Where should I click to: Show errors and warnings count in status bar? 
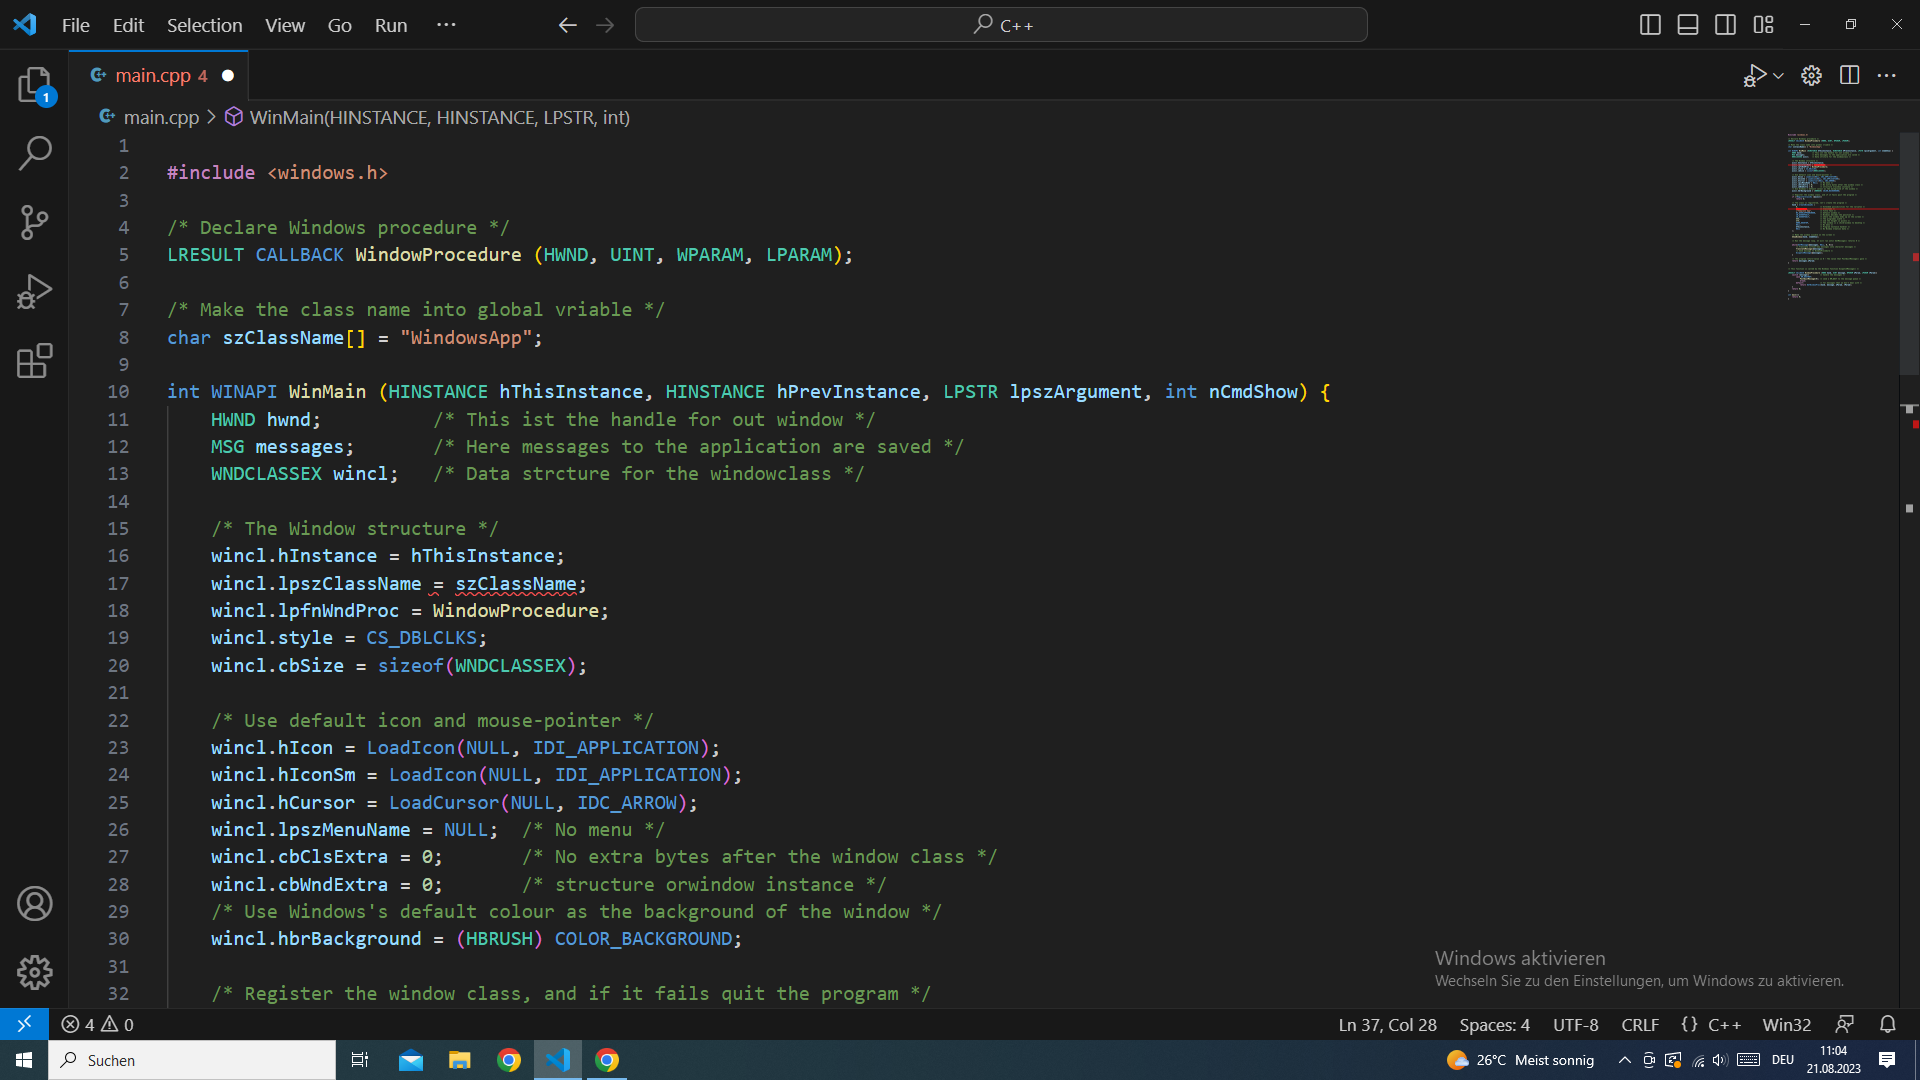tap(97, 1024)
